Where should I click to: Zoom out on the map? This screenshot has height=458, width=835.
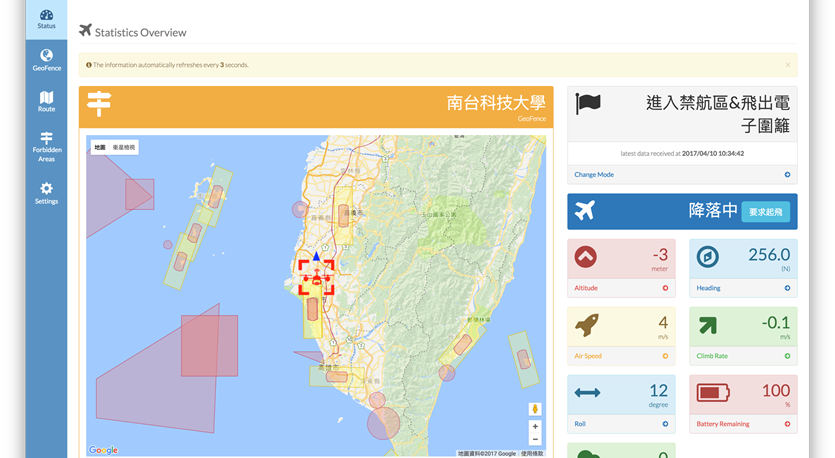(x=535, y=439)
